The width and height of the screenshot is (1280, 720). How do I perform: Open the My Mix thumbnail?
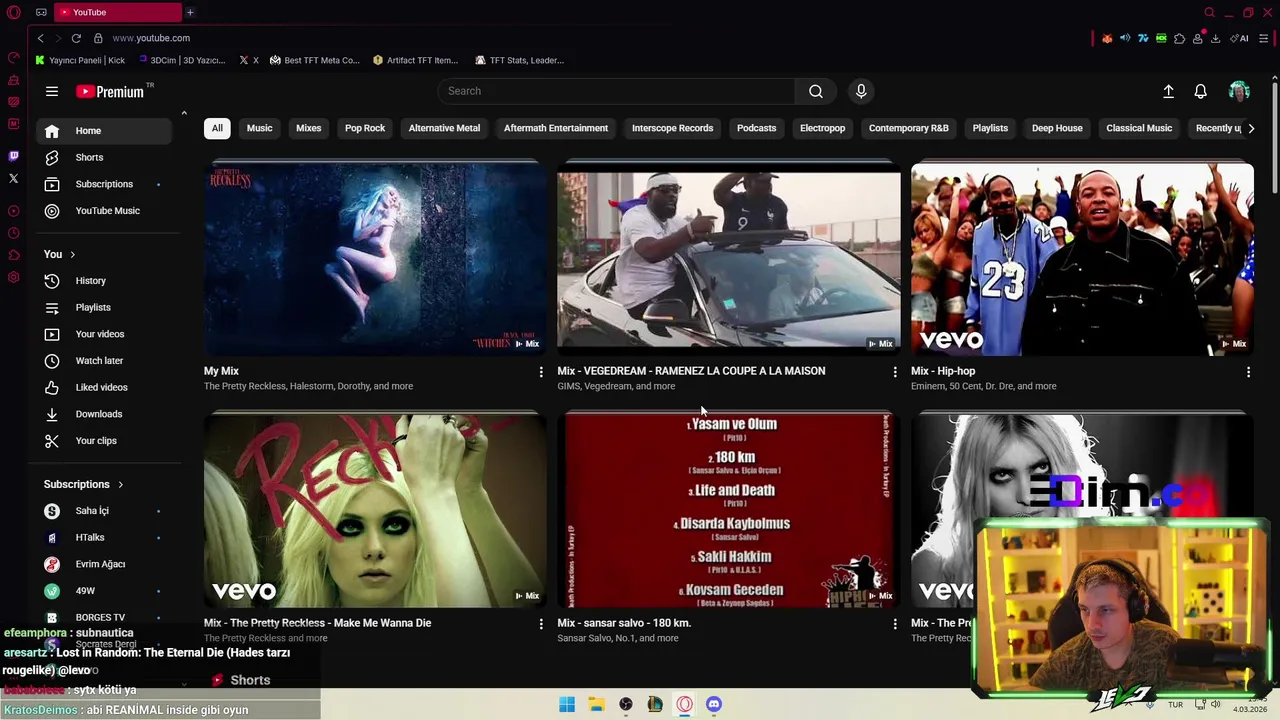pos(375,258)
